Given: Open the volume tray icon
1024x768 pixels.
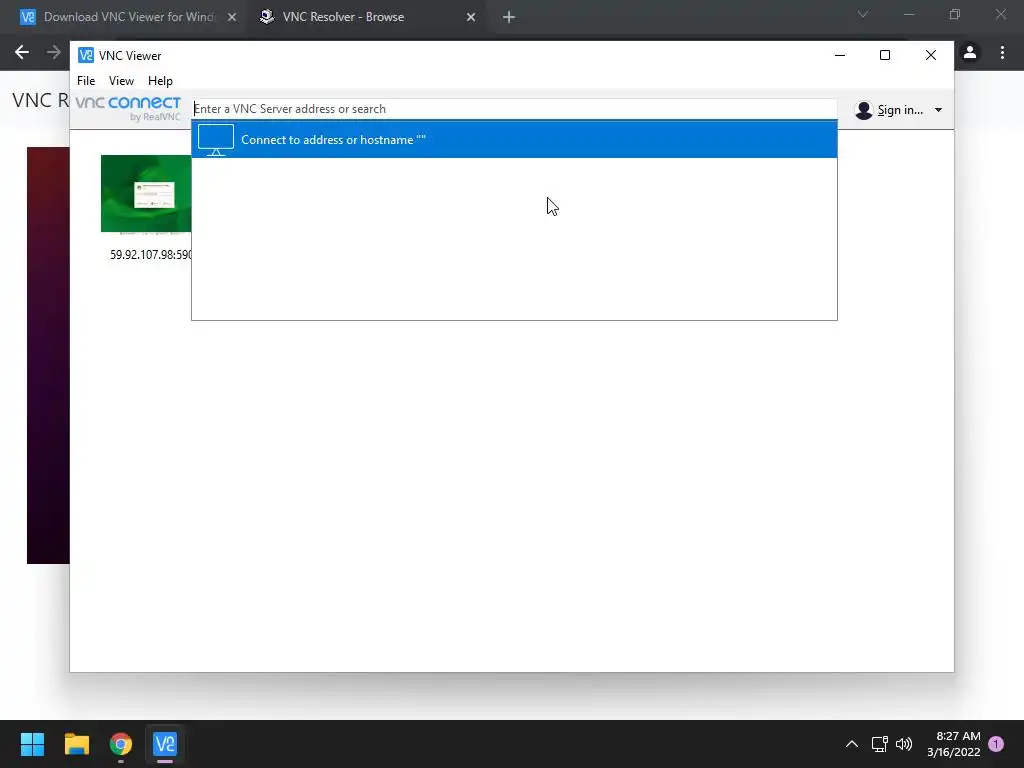Looking at the screenshot, I should click(x=904, y=744).
